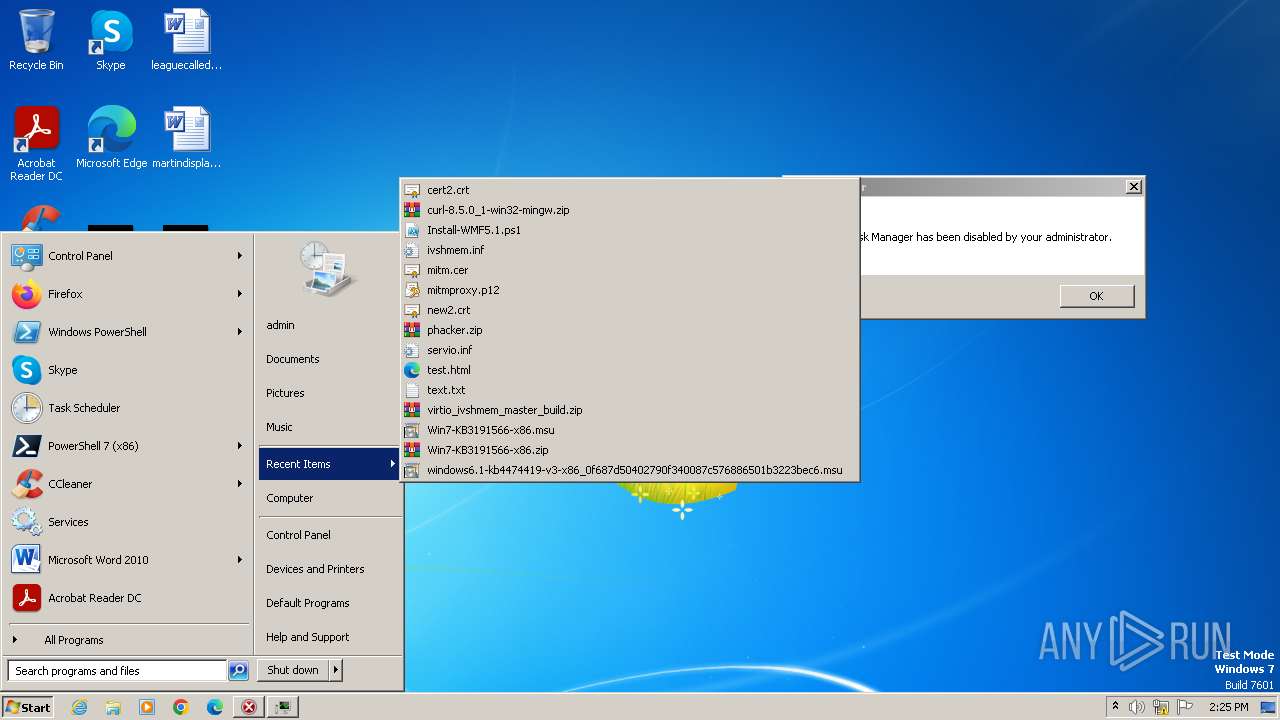
Task: Click the volume speaker tray icon
Action: [x=1137, y=707]
